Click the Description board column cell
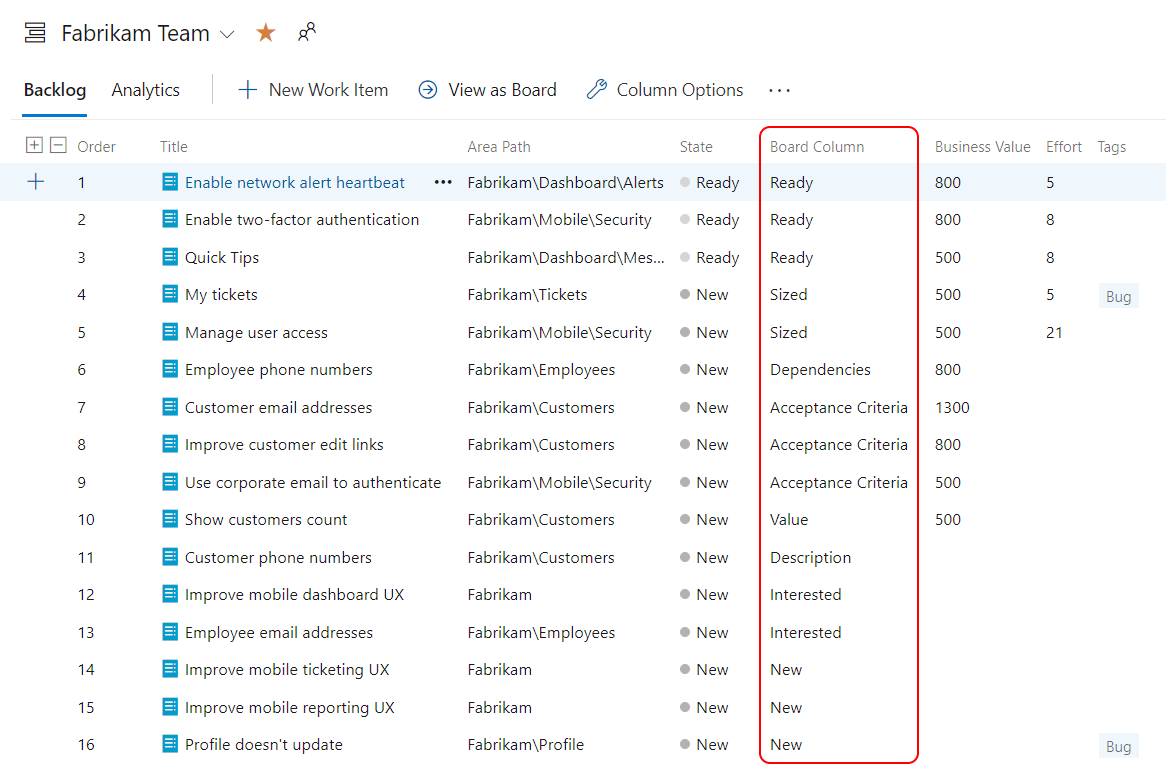The width and height of the screenshot is (1166, 772). pyautogui.click(x=811, y=558)
